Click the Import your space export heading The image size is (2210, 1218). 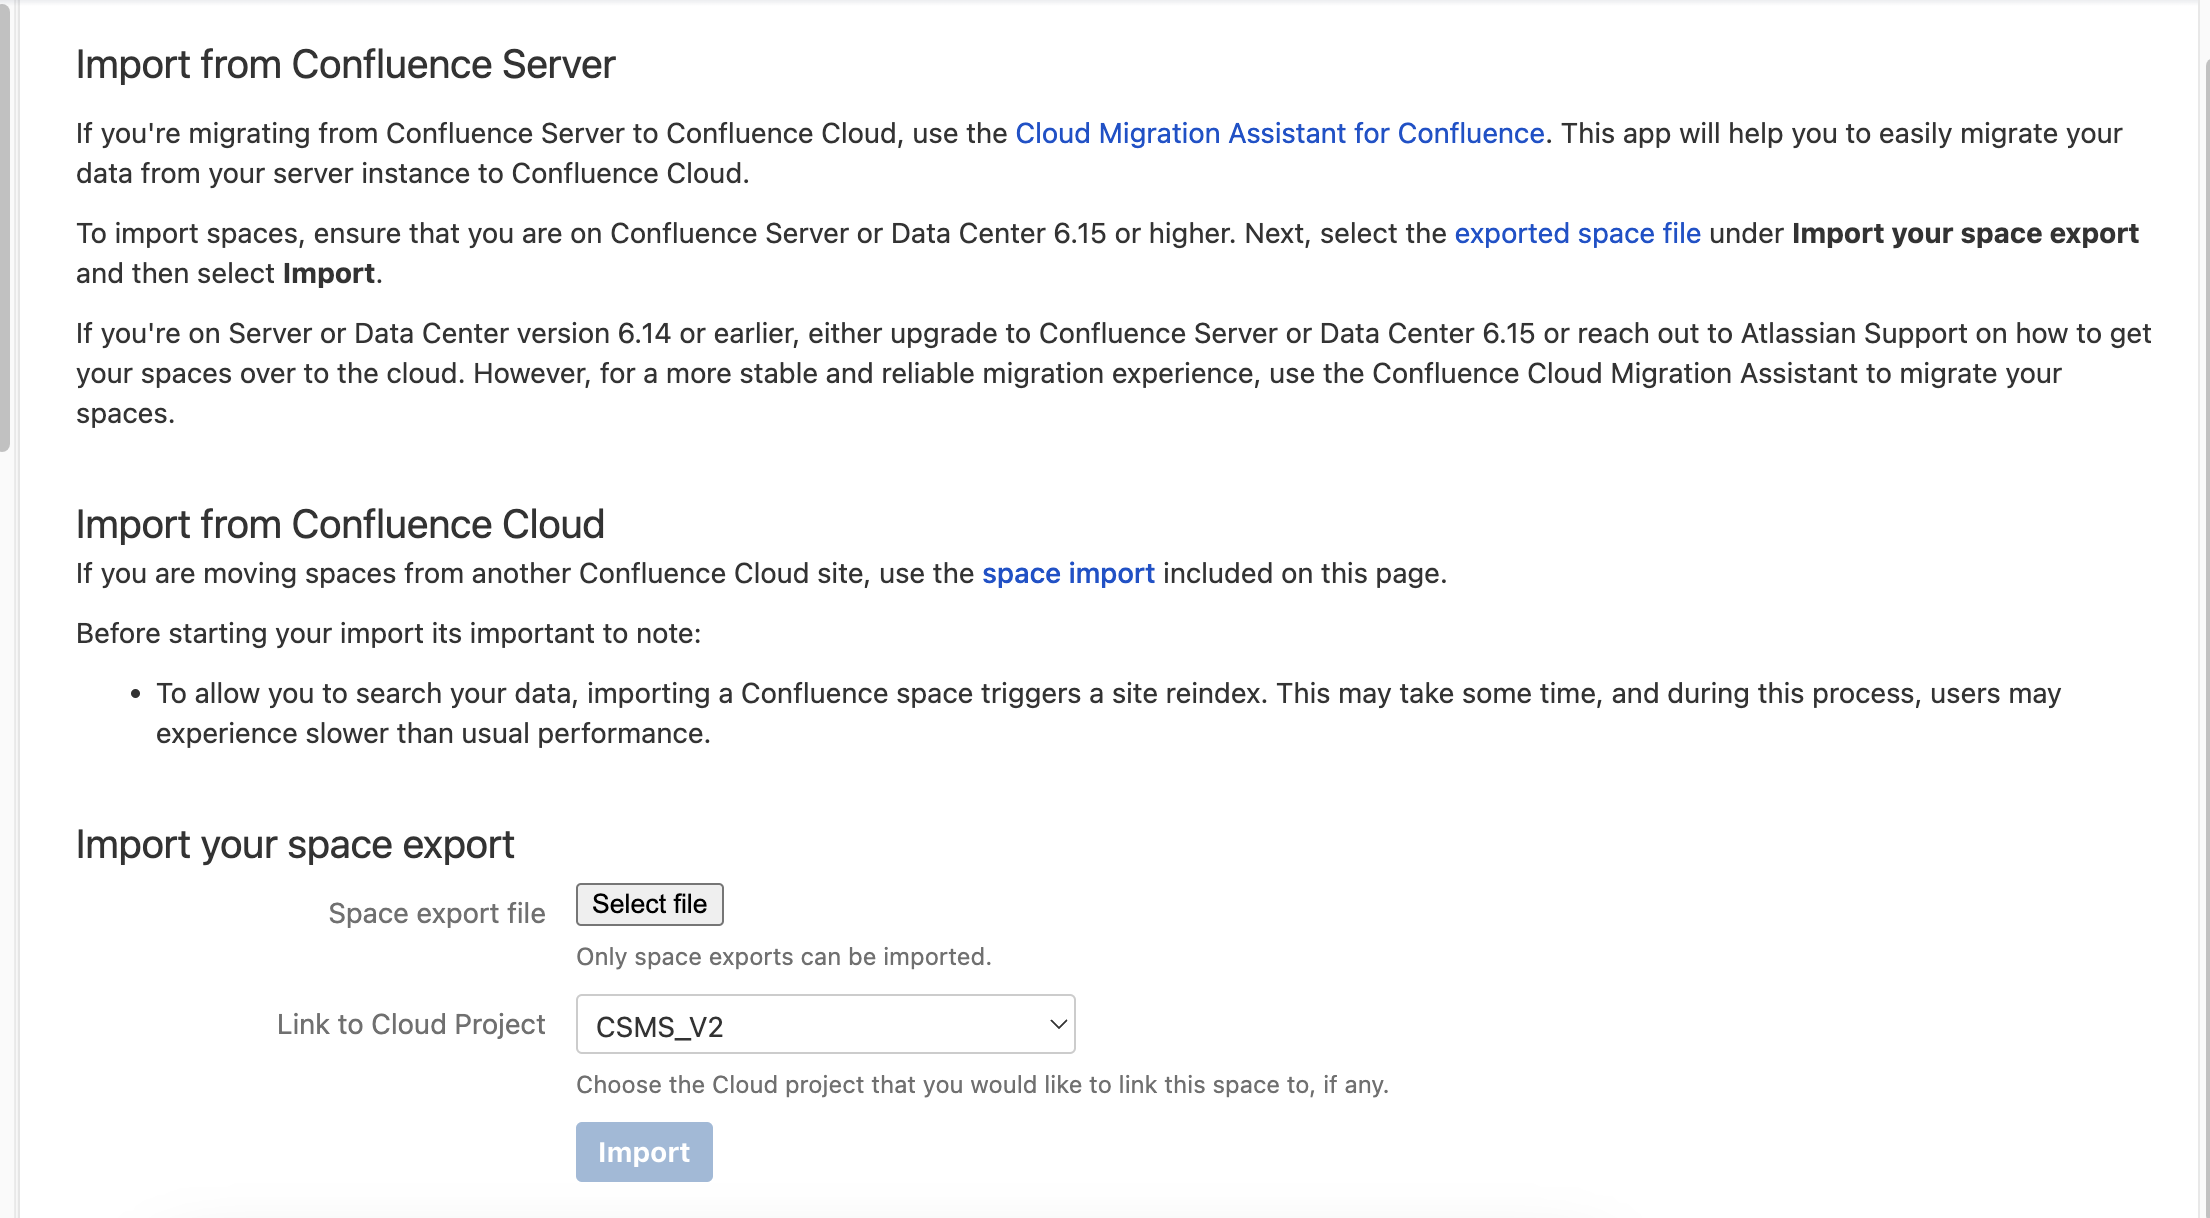295,844
